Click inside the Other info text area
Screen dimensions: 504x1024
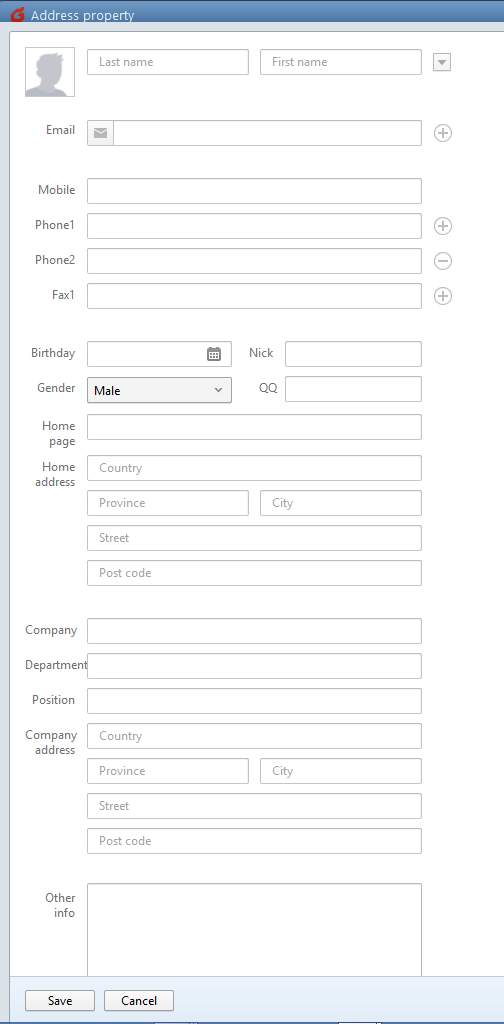click(255, 930)
